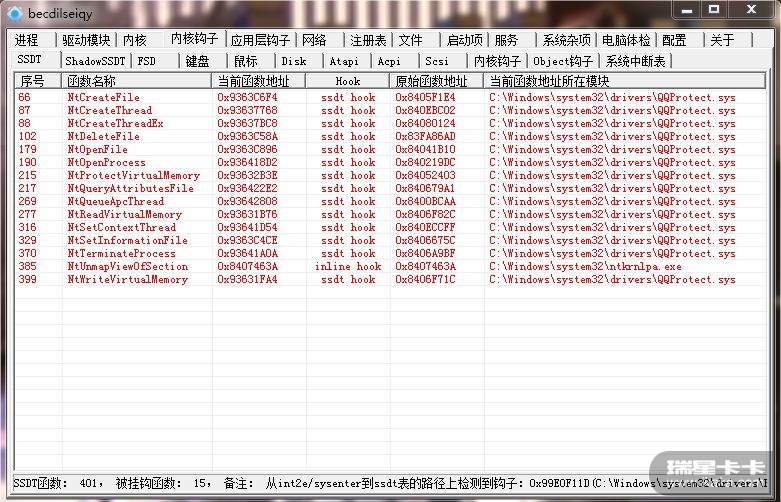781x502 pixels.
Task: Open the 应用层钩子 tab
Action: point(260,40)
